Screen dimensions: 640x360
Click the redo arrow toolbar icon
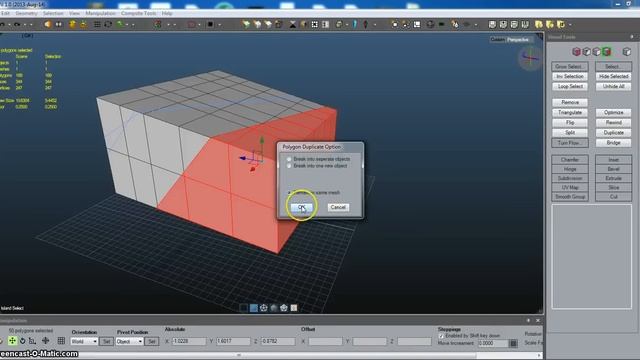pos(17,24)
